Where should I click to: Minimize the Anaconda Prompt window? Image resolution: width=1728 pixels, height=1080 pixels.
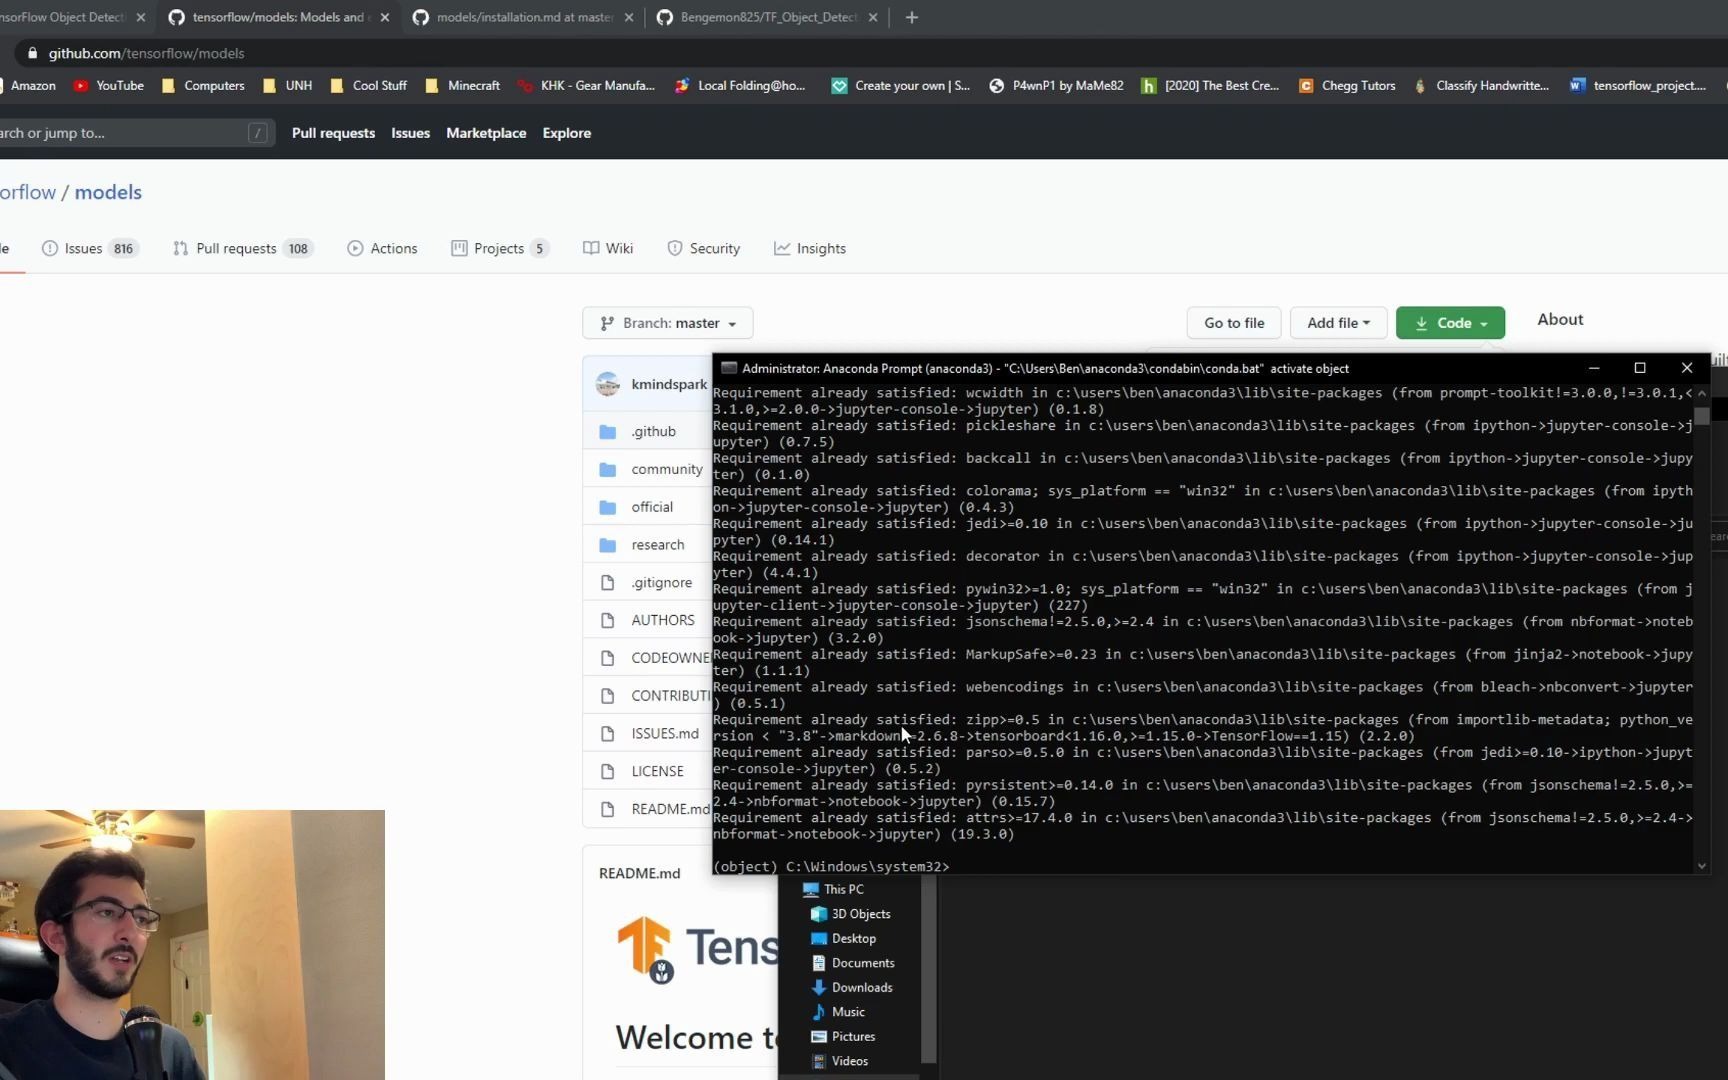[1594, 368]
